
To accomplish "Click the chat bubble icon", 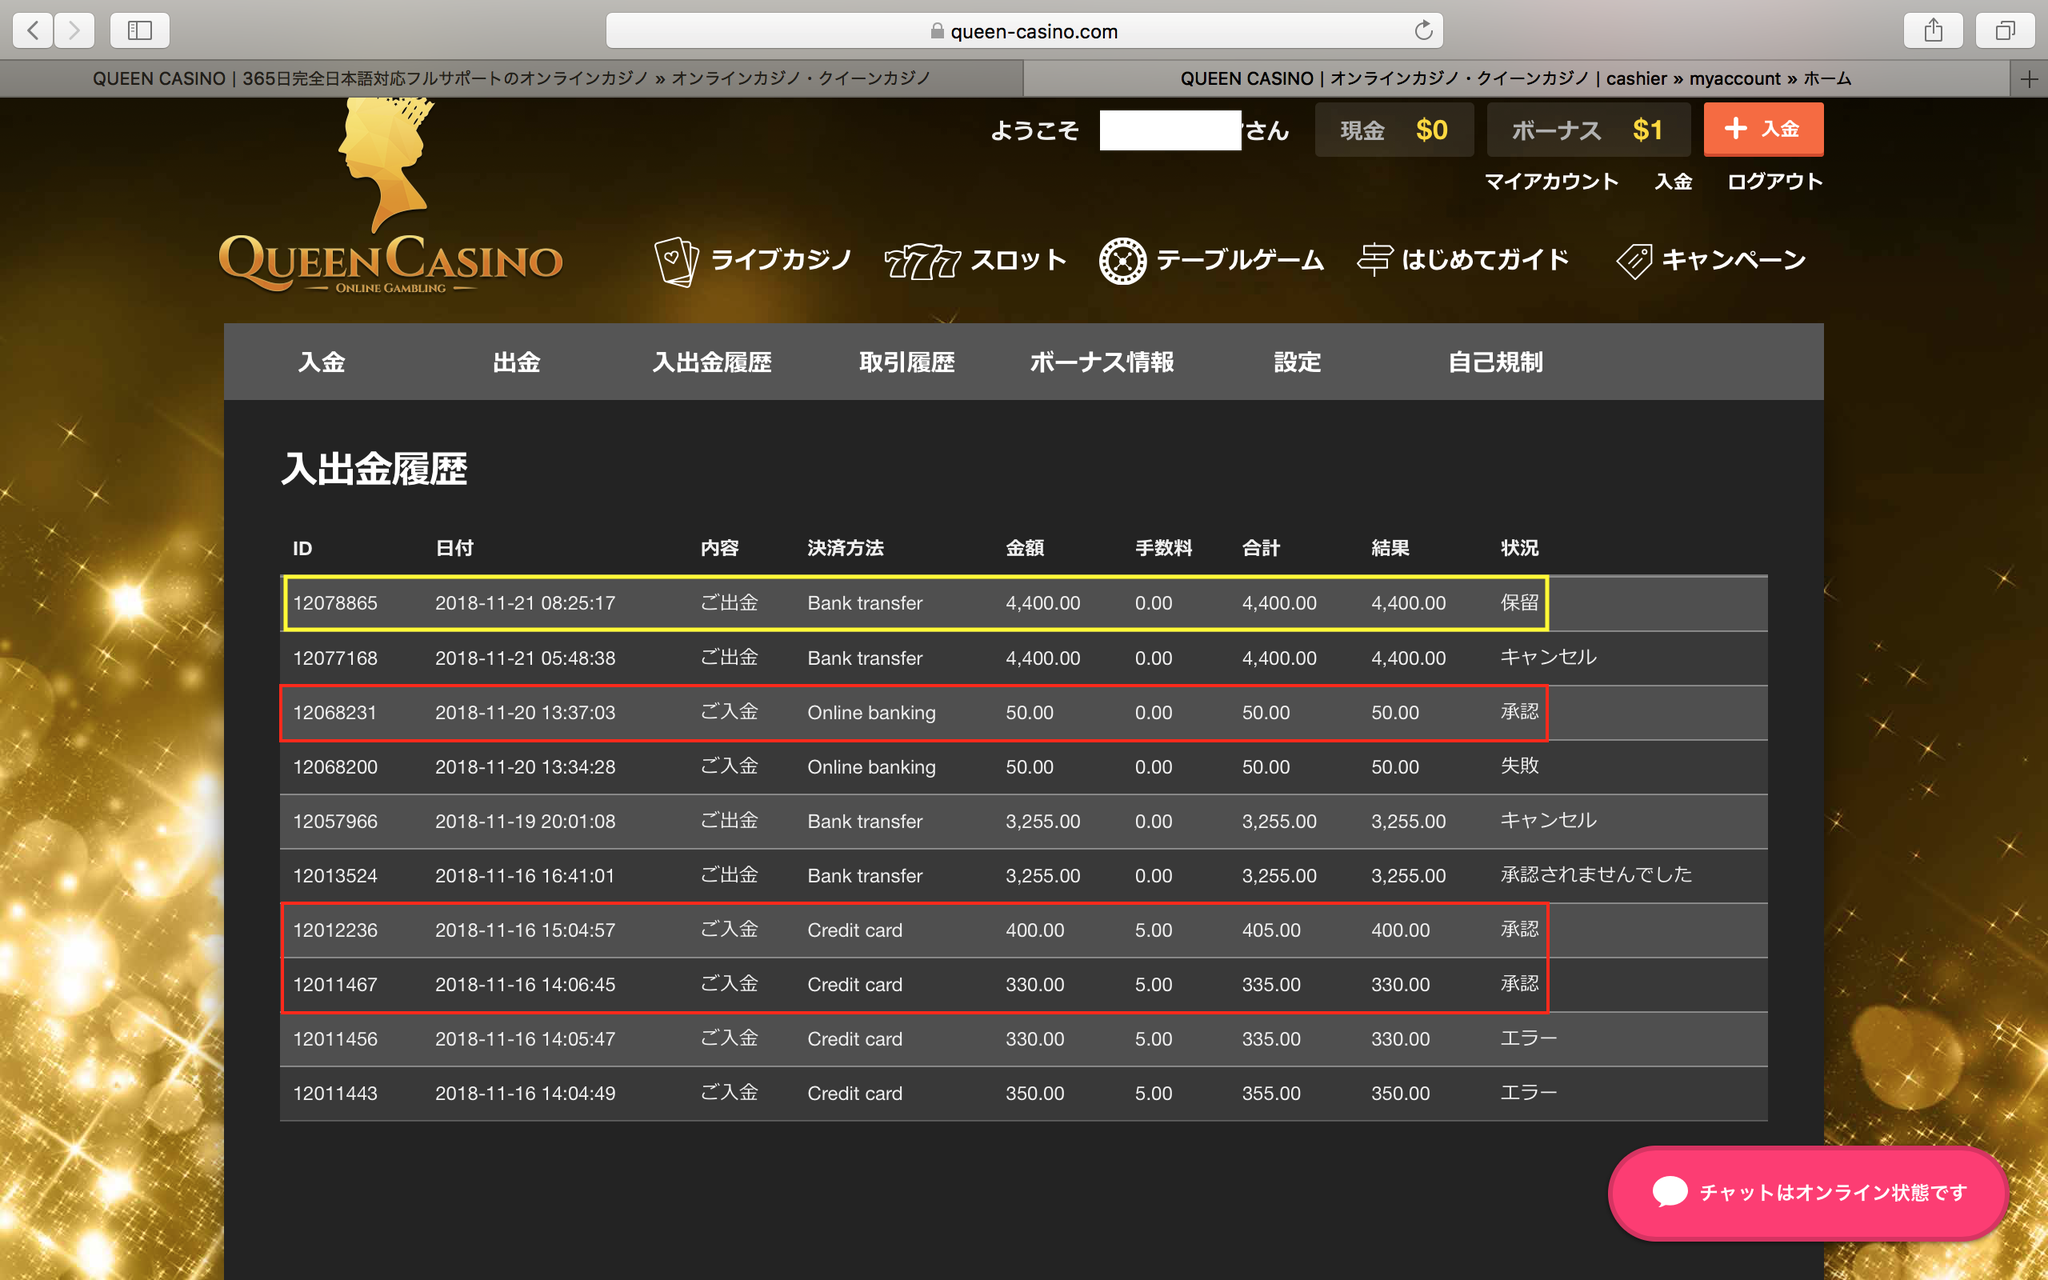I will pyautogui.click(x=1670, y=1191).
